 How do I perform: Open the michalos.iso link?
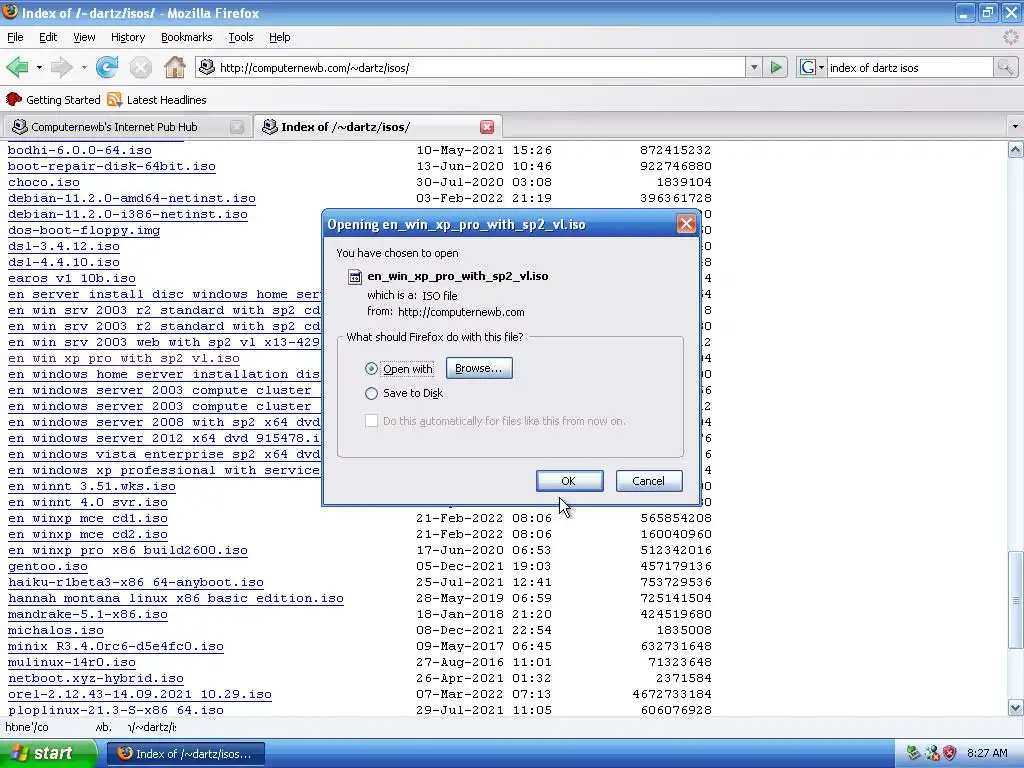pyautogui.click(x=56, y=630)
